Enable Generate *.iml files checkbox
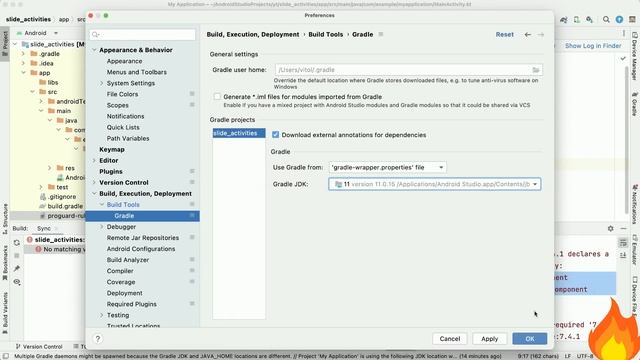The height and width of the screenshot is (360, 640). pyautogui.click(x=217, y=97)
